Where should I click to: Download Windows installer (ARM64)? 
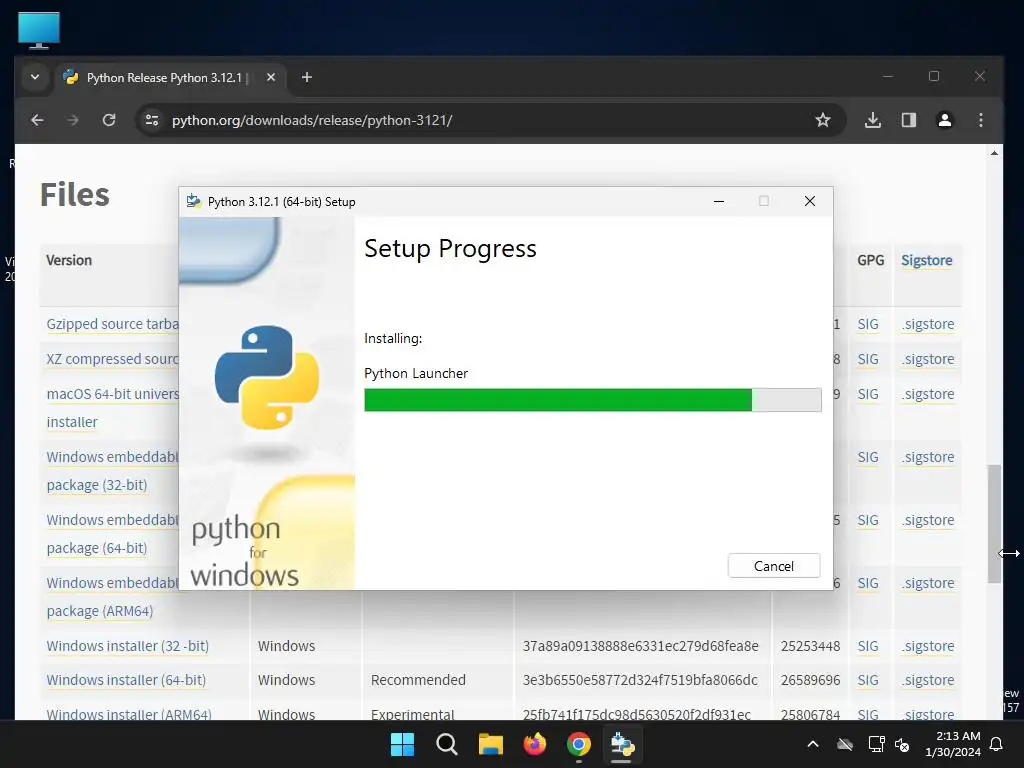click(129, 714)
